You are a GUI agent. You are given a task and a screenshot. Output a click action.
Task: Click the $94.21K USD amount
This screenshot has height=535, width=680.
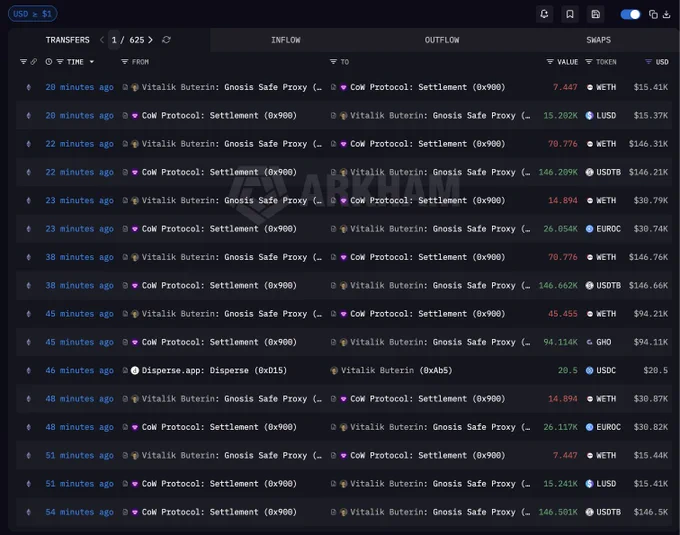[651, 314]
